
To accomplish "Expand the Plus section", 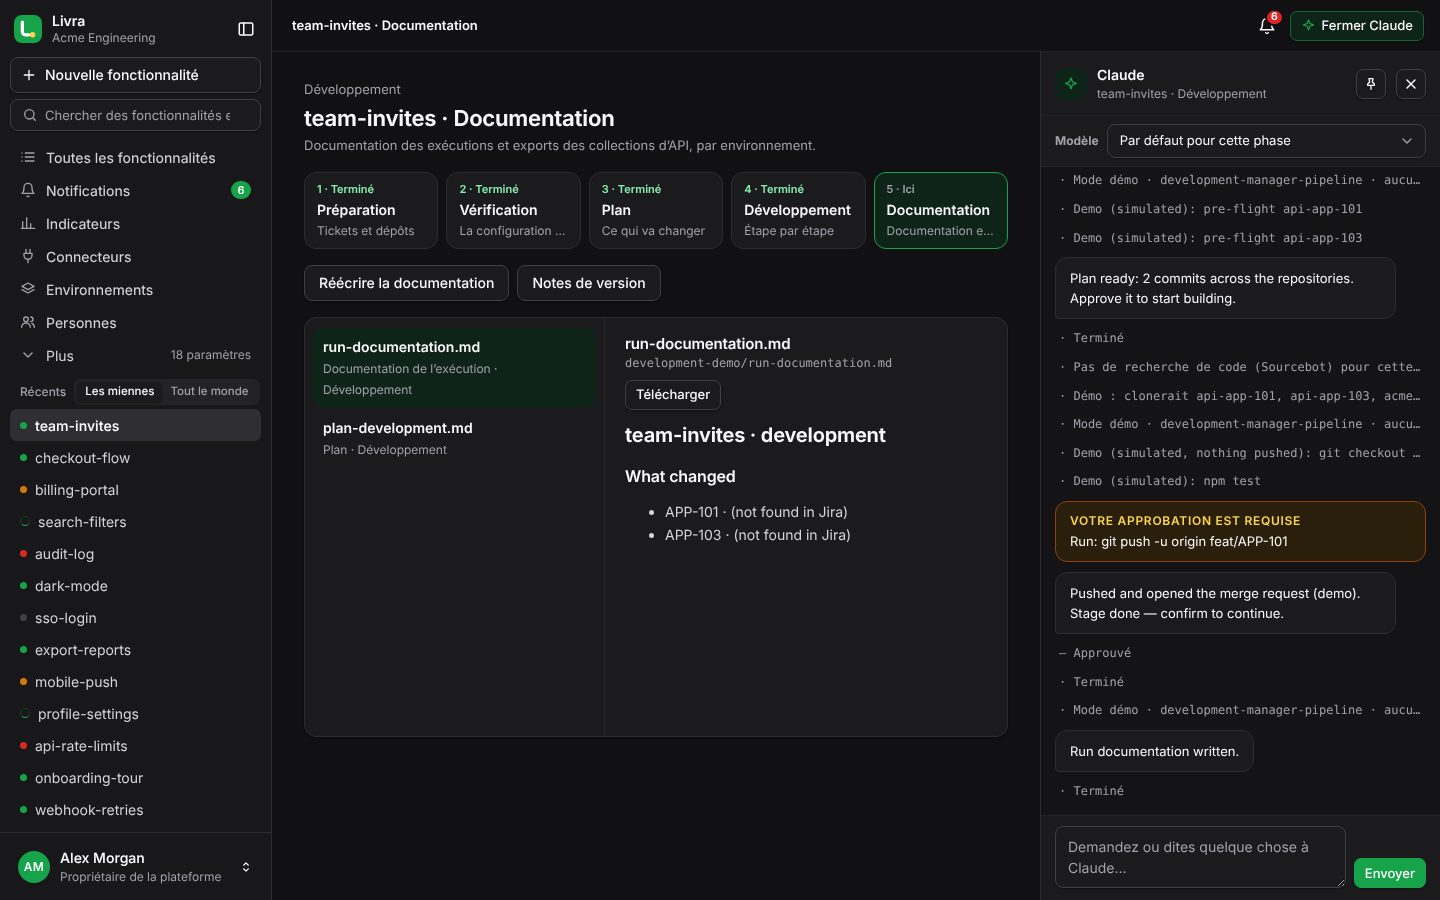I will [135, 356].
